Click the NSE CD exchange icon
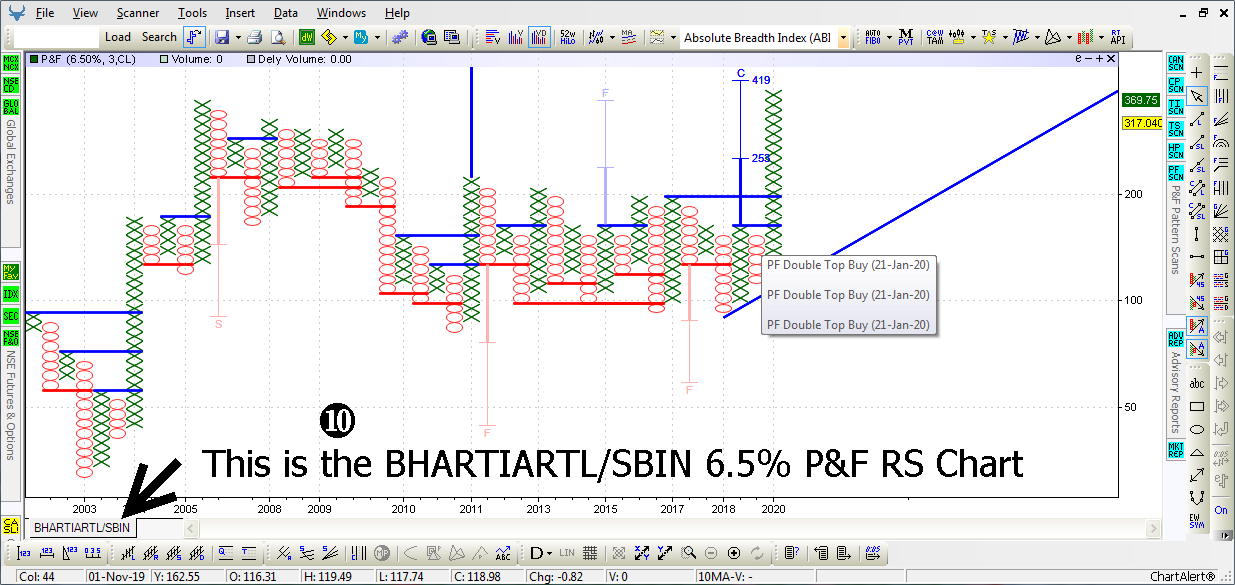The height and width of the screenshot is (585, 1235). (x=10, y=85)
